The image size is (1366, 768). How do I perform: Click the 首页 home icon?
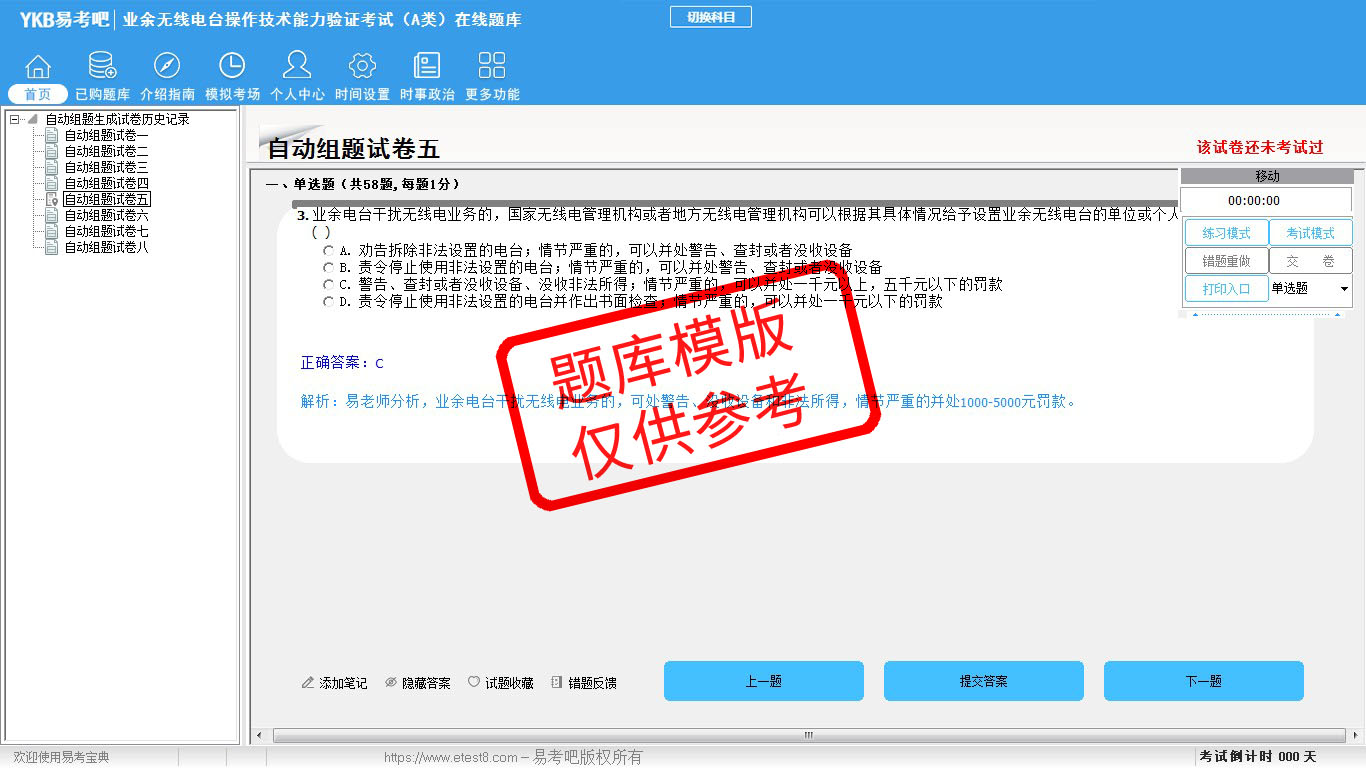point(38,67)
